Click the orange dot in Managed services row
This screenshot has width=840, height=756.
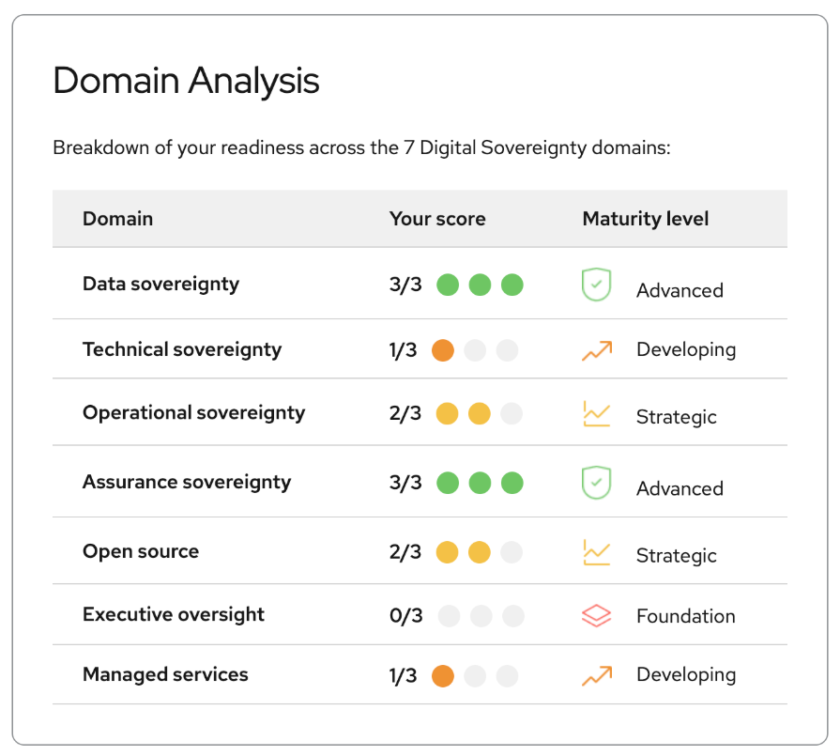pos(443,676)
